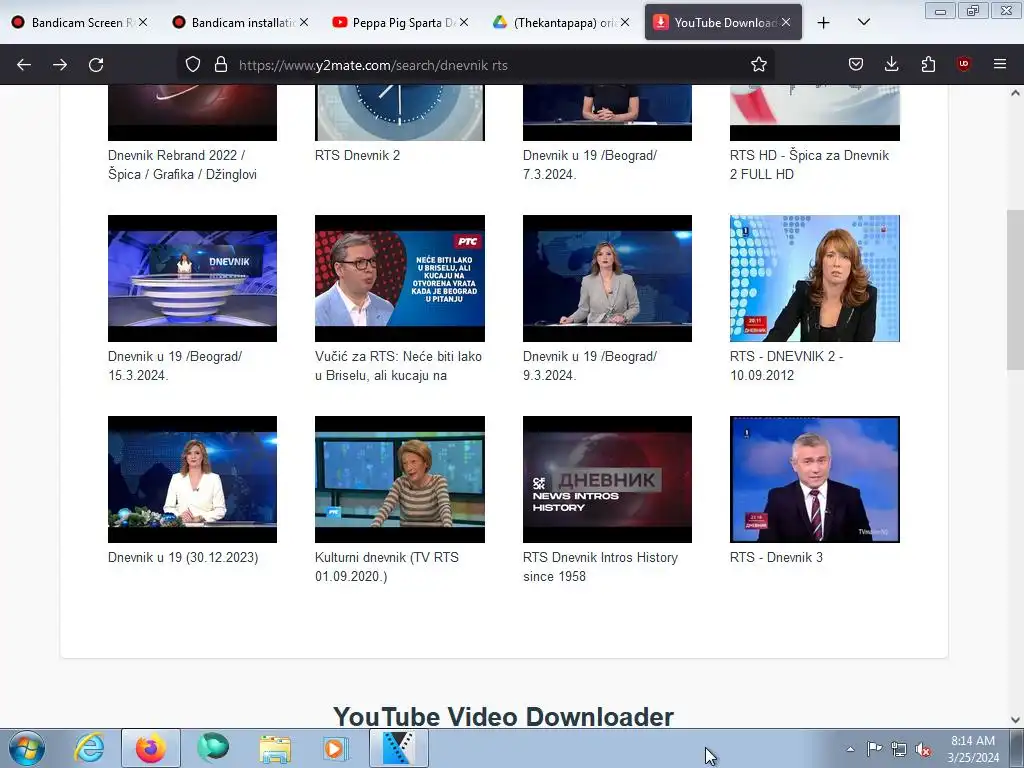This screenshot has width=1024, height=768.
Task: Open Windows Media Player taskbar icon
Action: tap(336, 748)
